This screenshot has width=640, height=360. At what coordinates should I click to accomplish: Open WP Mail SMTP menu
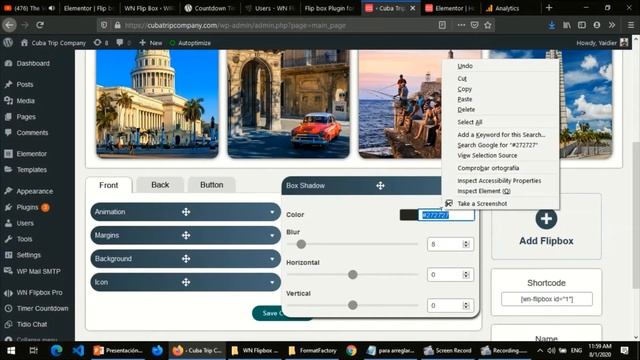coord(38,271)
